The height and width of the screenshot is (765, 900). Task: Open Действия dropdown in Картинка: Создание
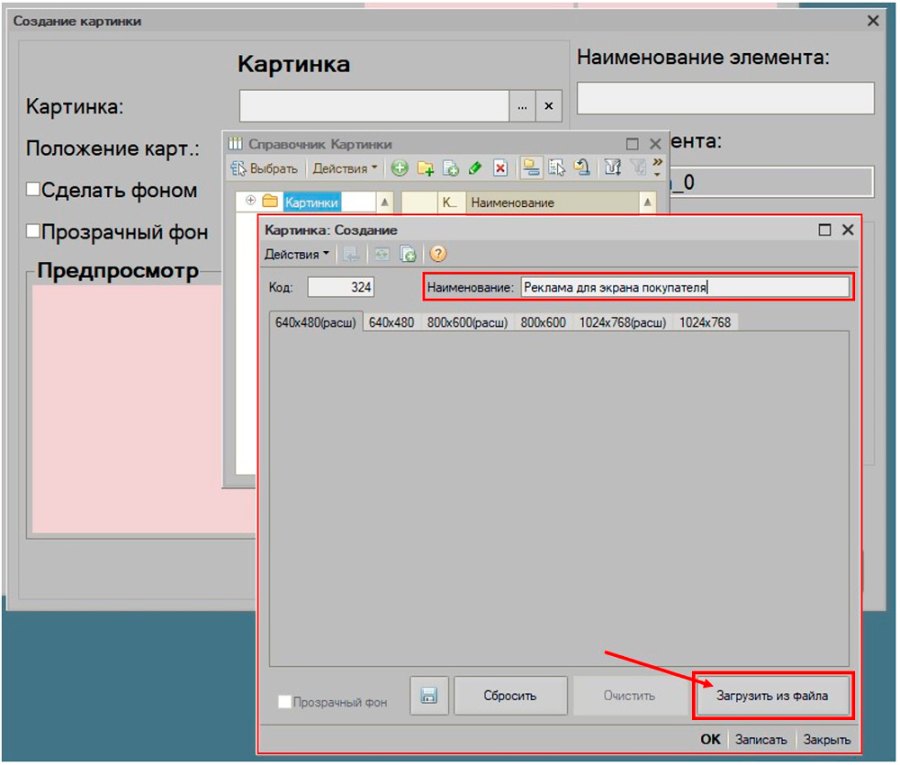coord(297,254)
